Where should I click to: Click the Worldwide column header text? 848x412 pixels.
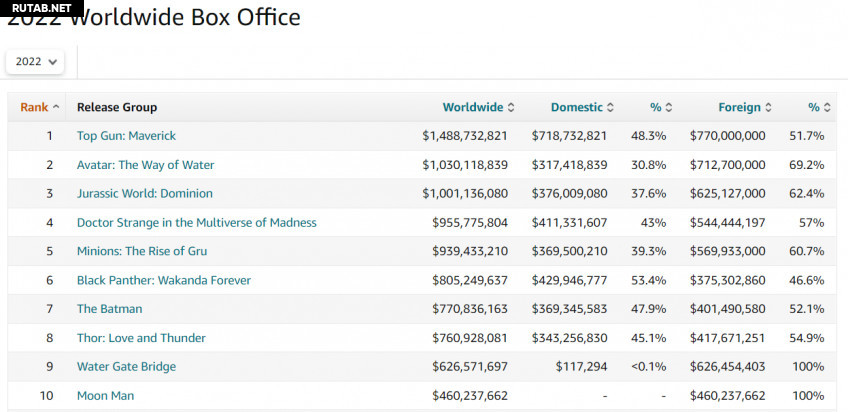point(472,107)
